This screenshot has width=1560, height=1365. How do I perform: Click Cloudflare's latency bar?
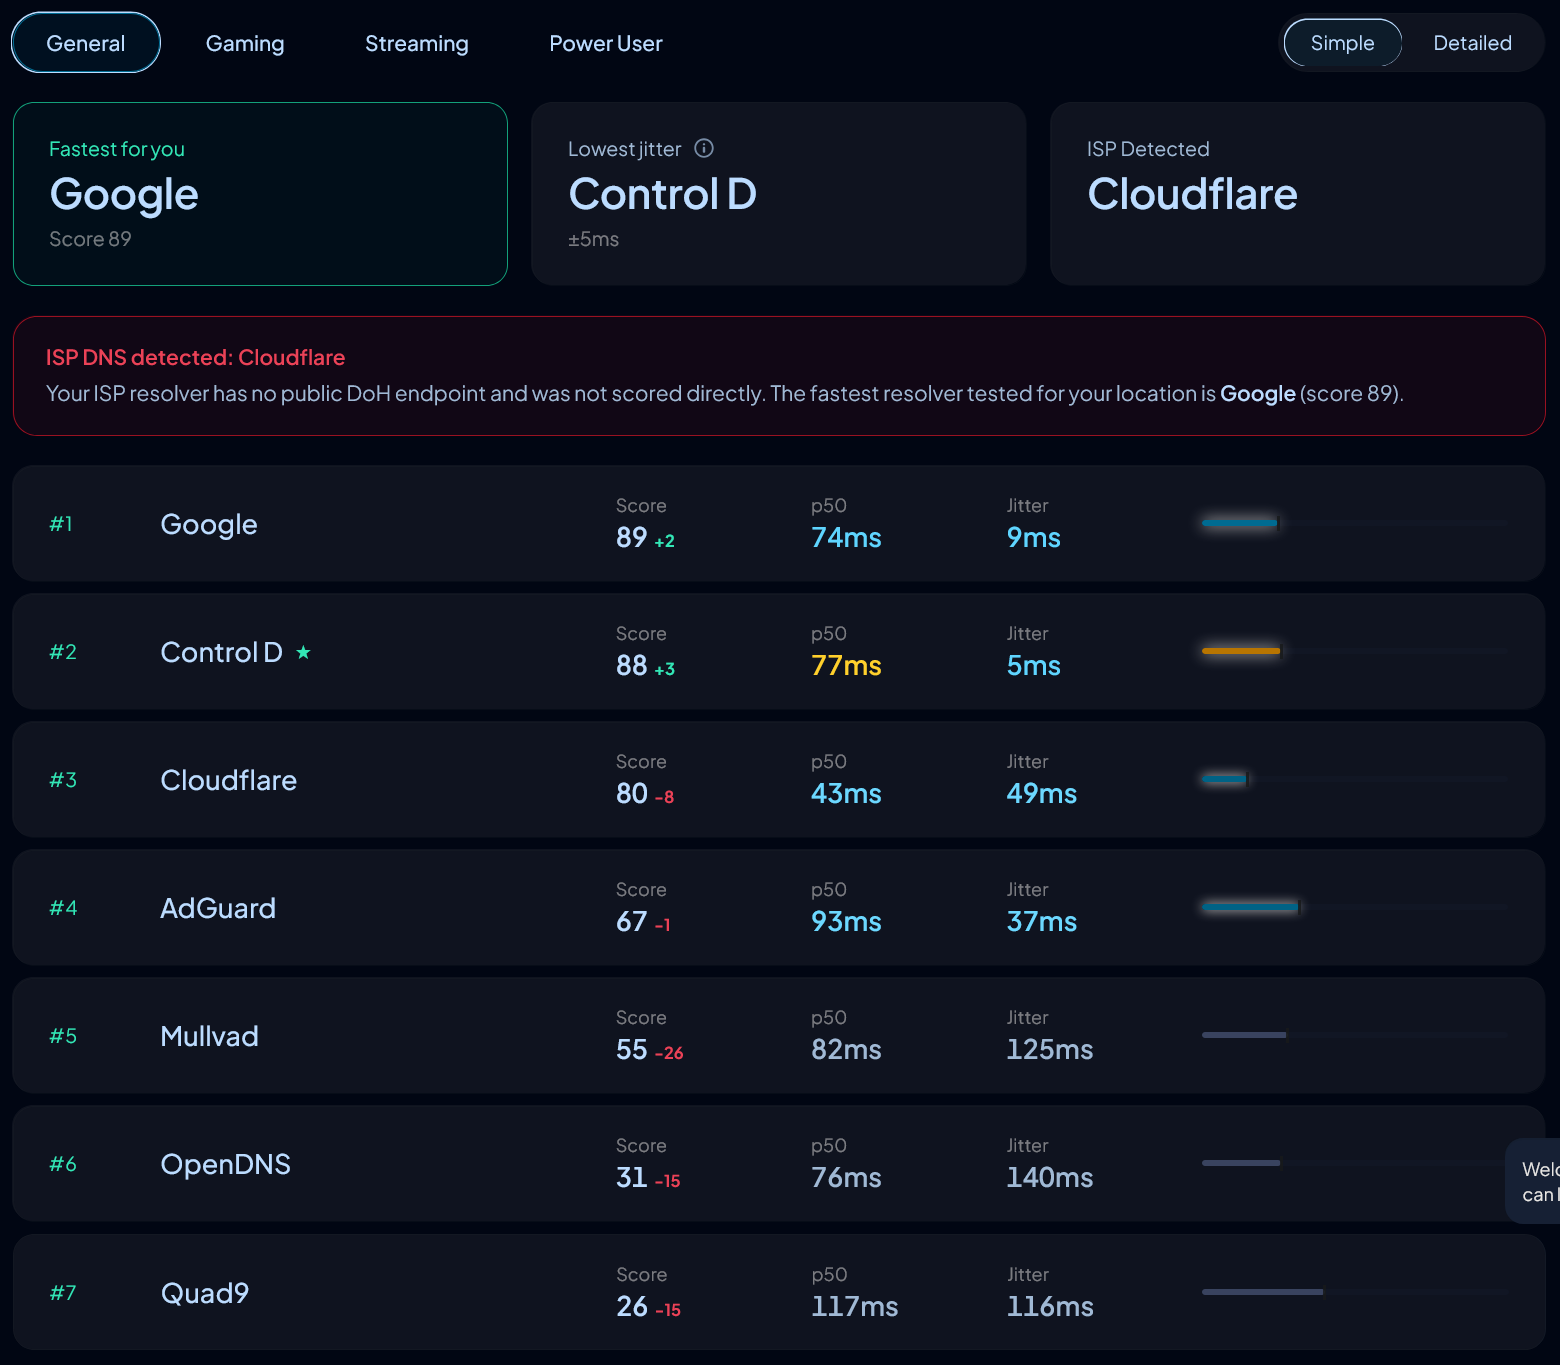(1225, 779)
